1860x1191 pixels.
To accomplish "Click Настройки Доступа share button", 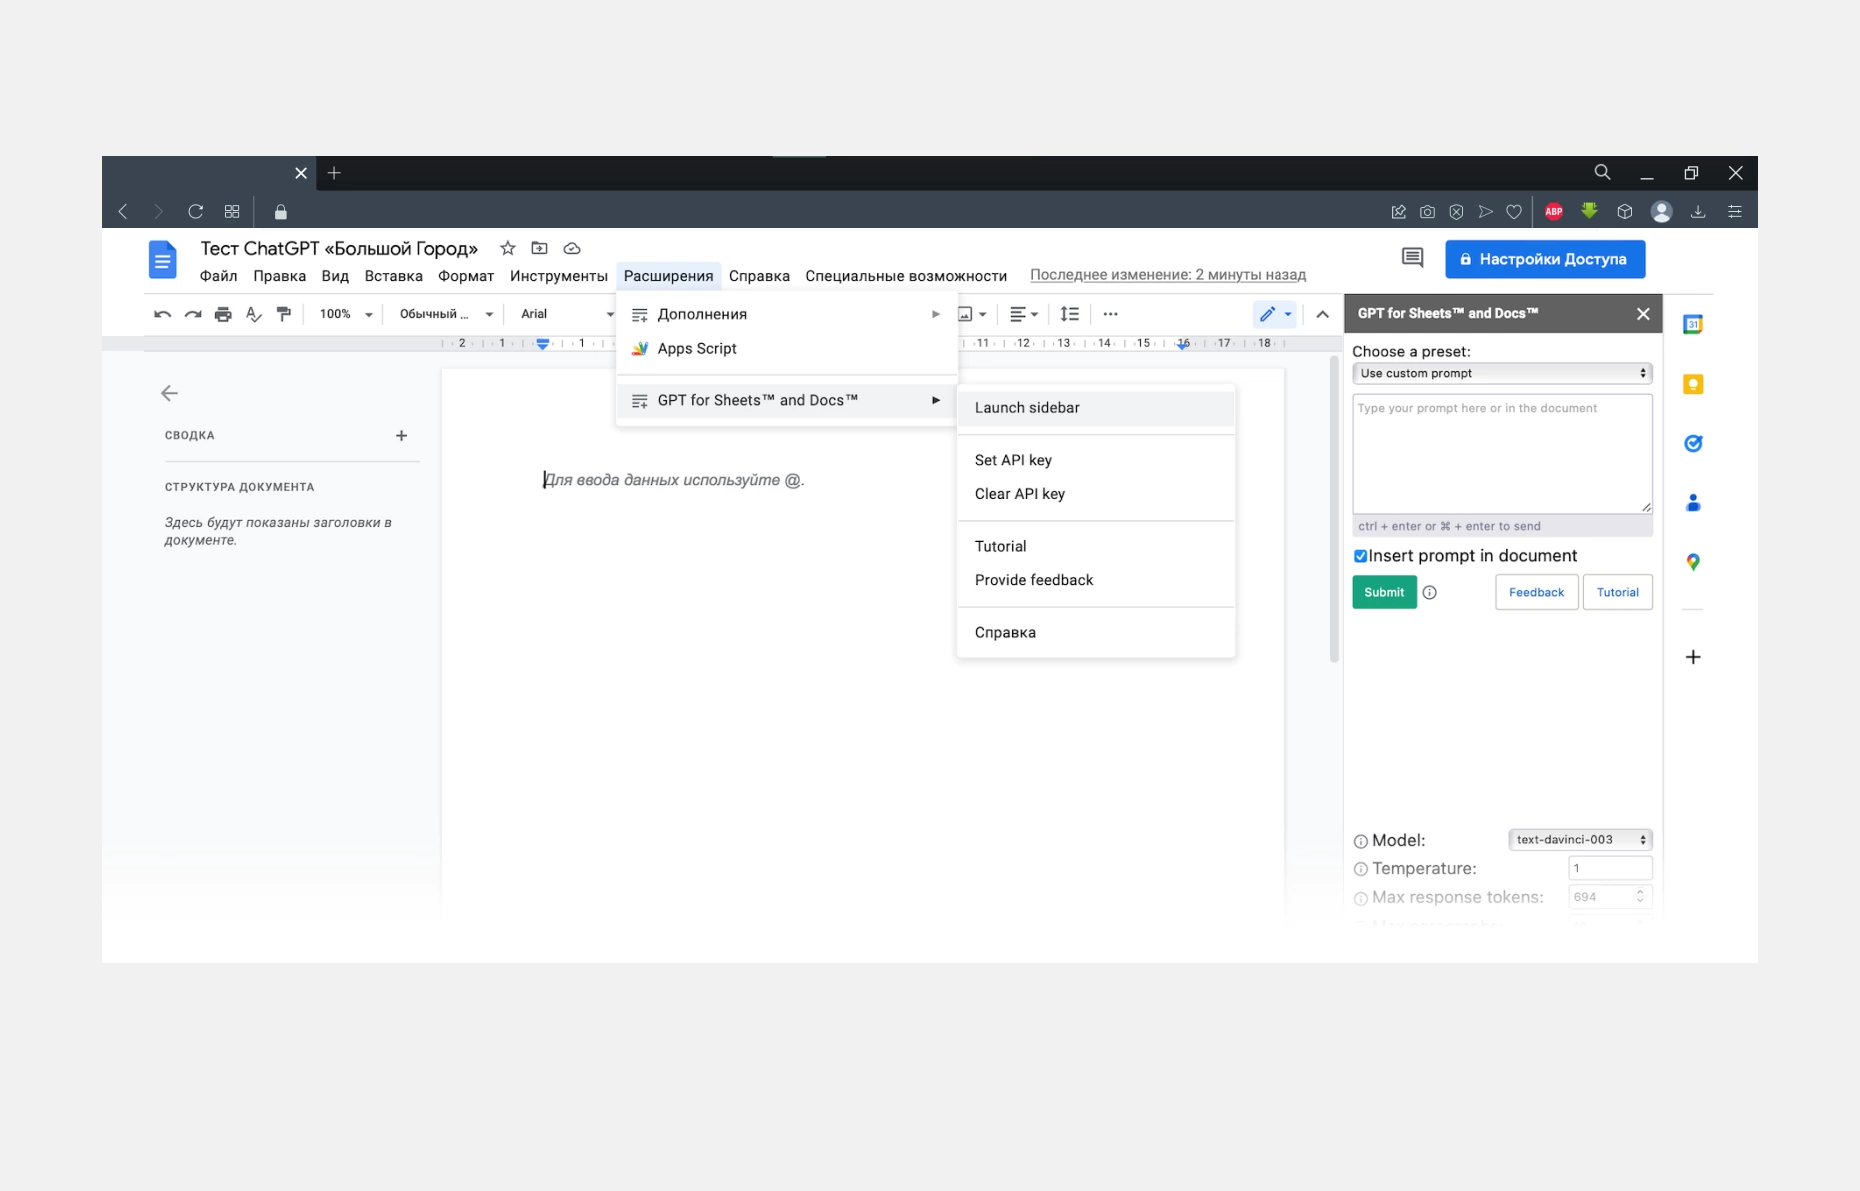I will pos(1545,259).
